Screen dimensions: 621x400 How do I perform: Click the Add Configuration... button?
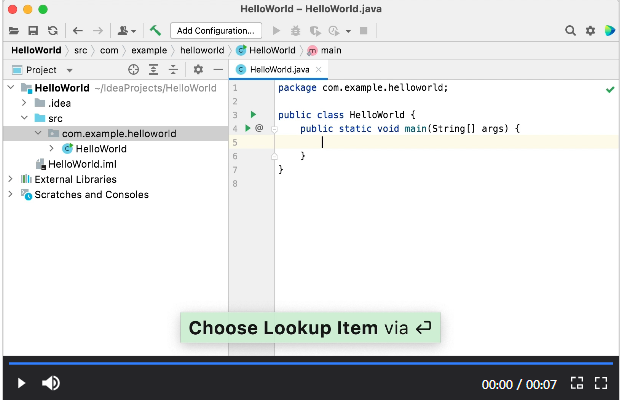point(216,30)
